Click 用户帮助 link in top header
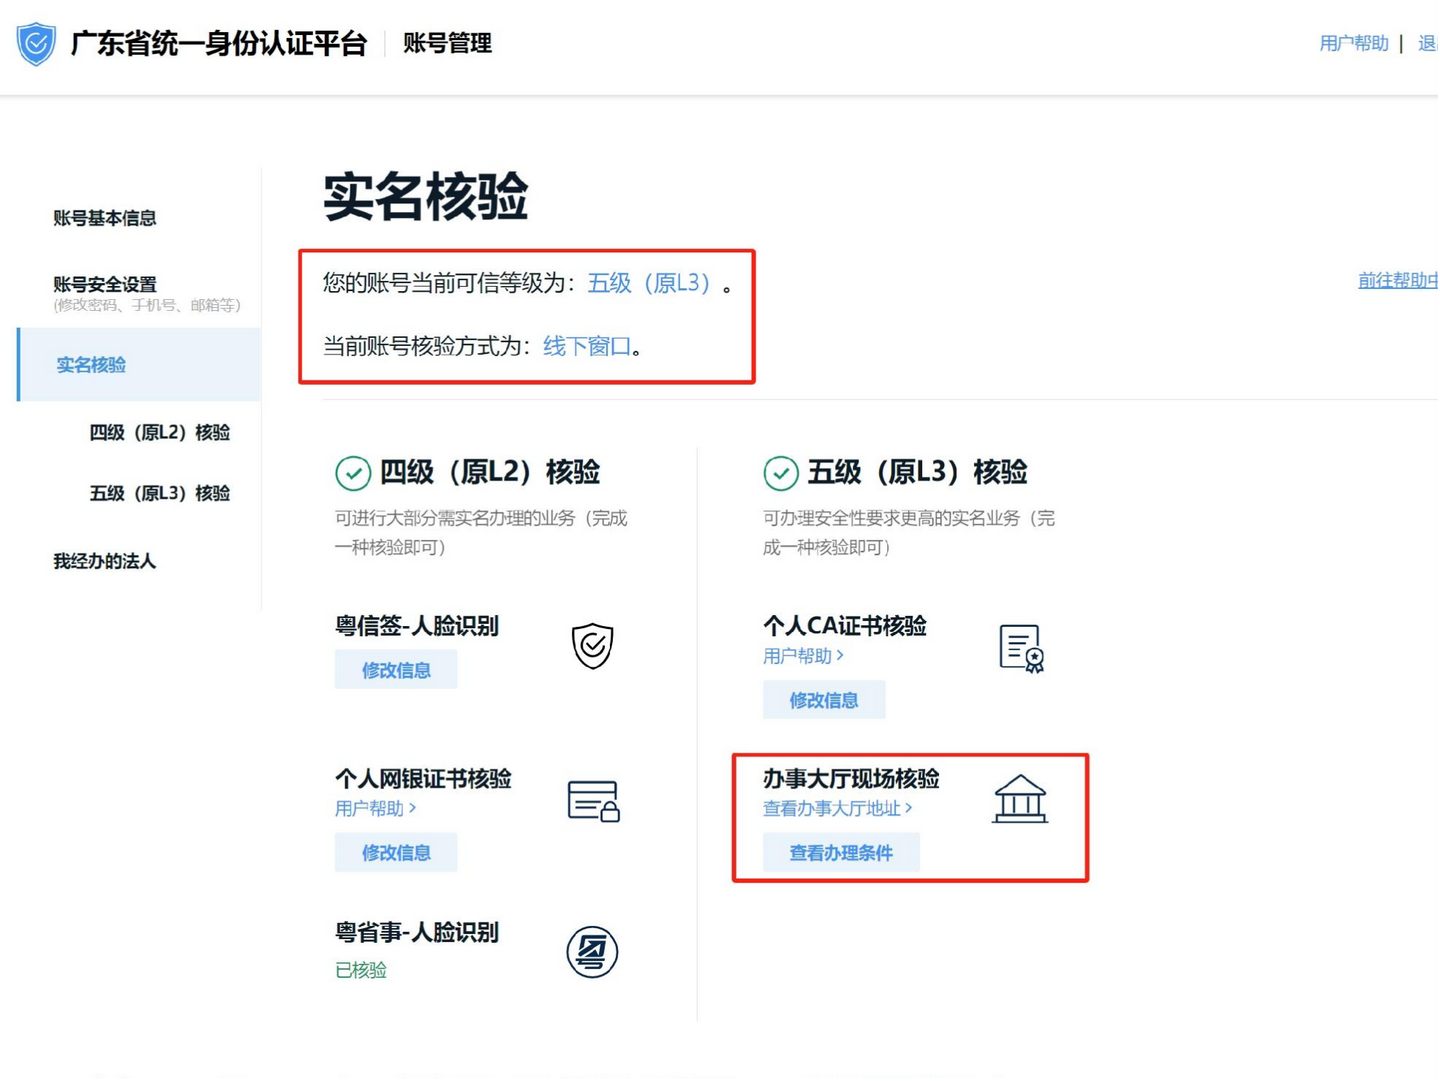This screenshot has height=1081, width=1440. (1353, 43)
